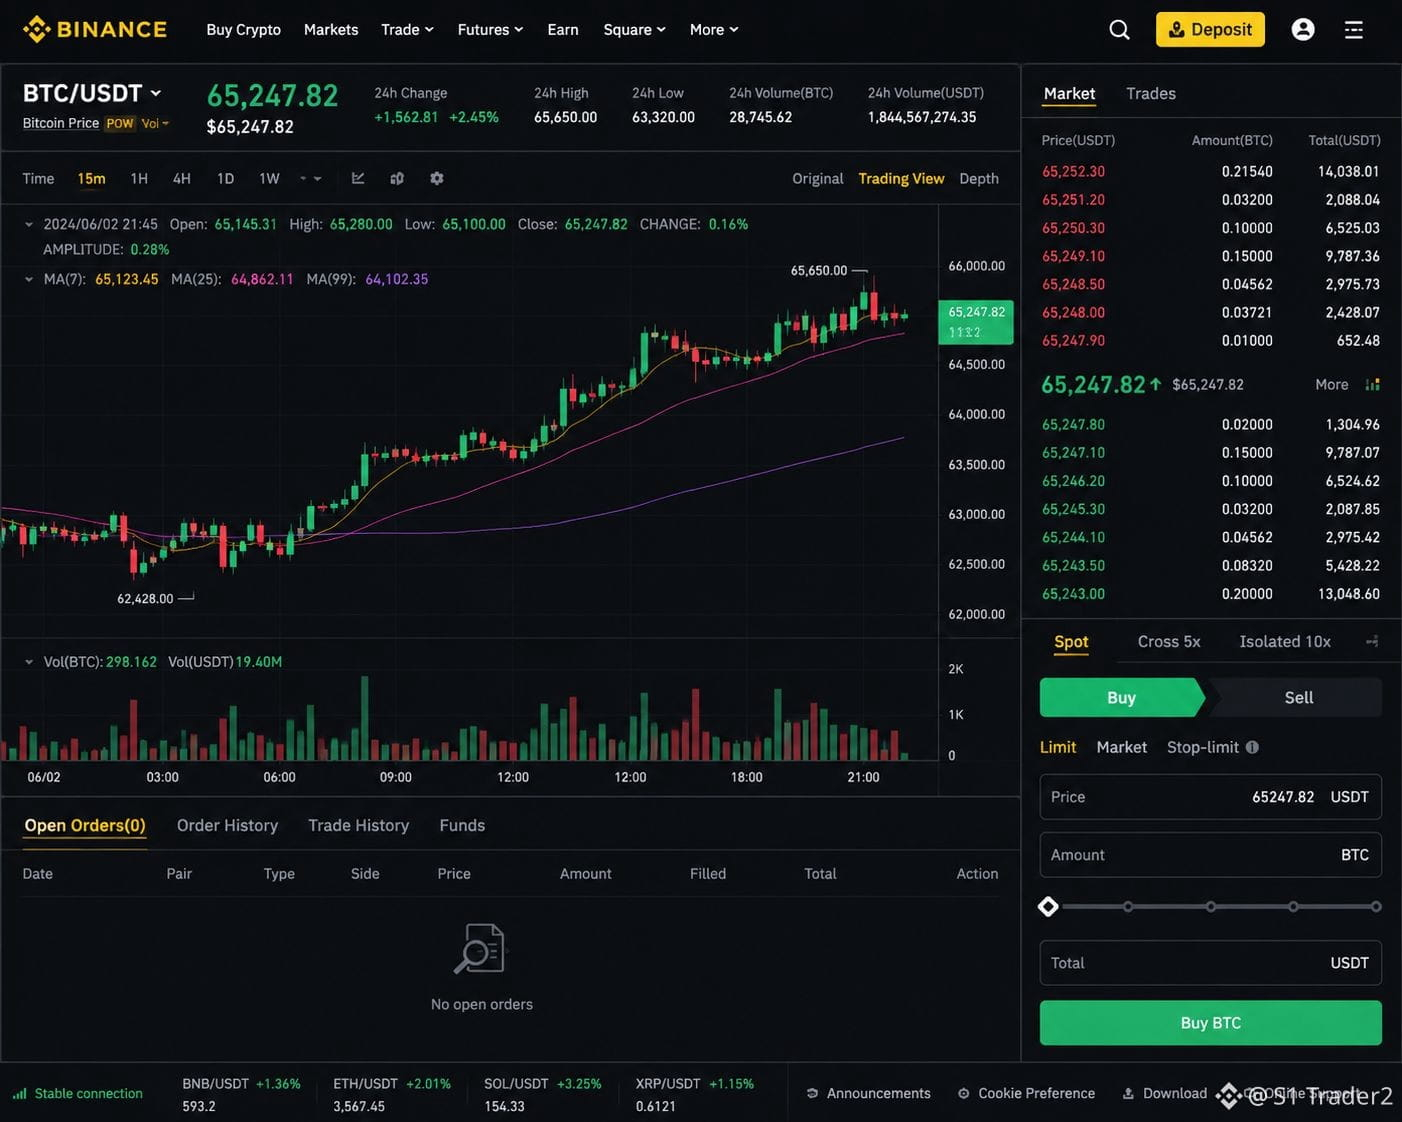Open the Vol tag dropdown
The width and height of the screenshot is (1402, 1122).
[155, 123]
